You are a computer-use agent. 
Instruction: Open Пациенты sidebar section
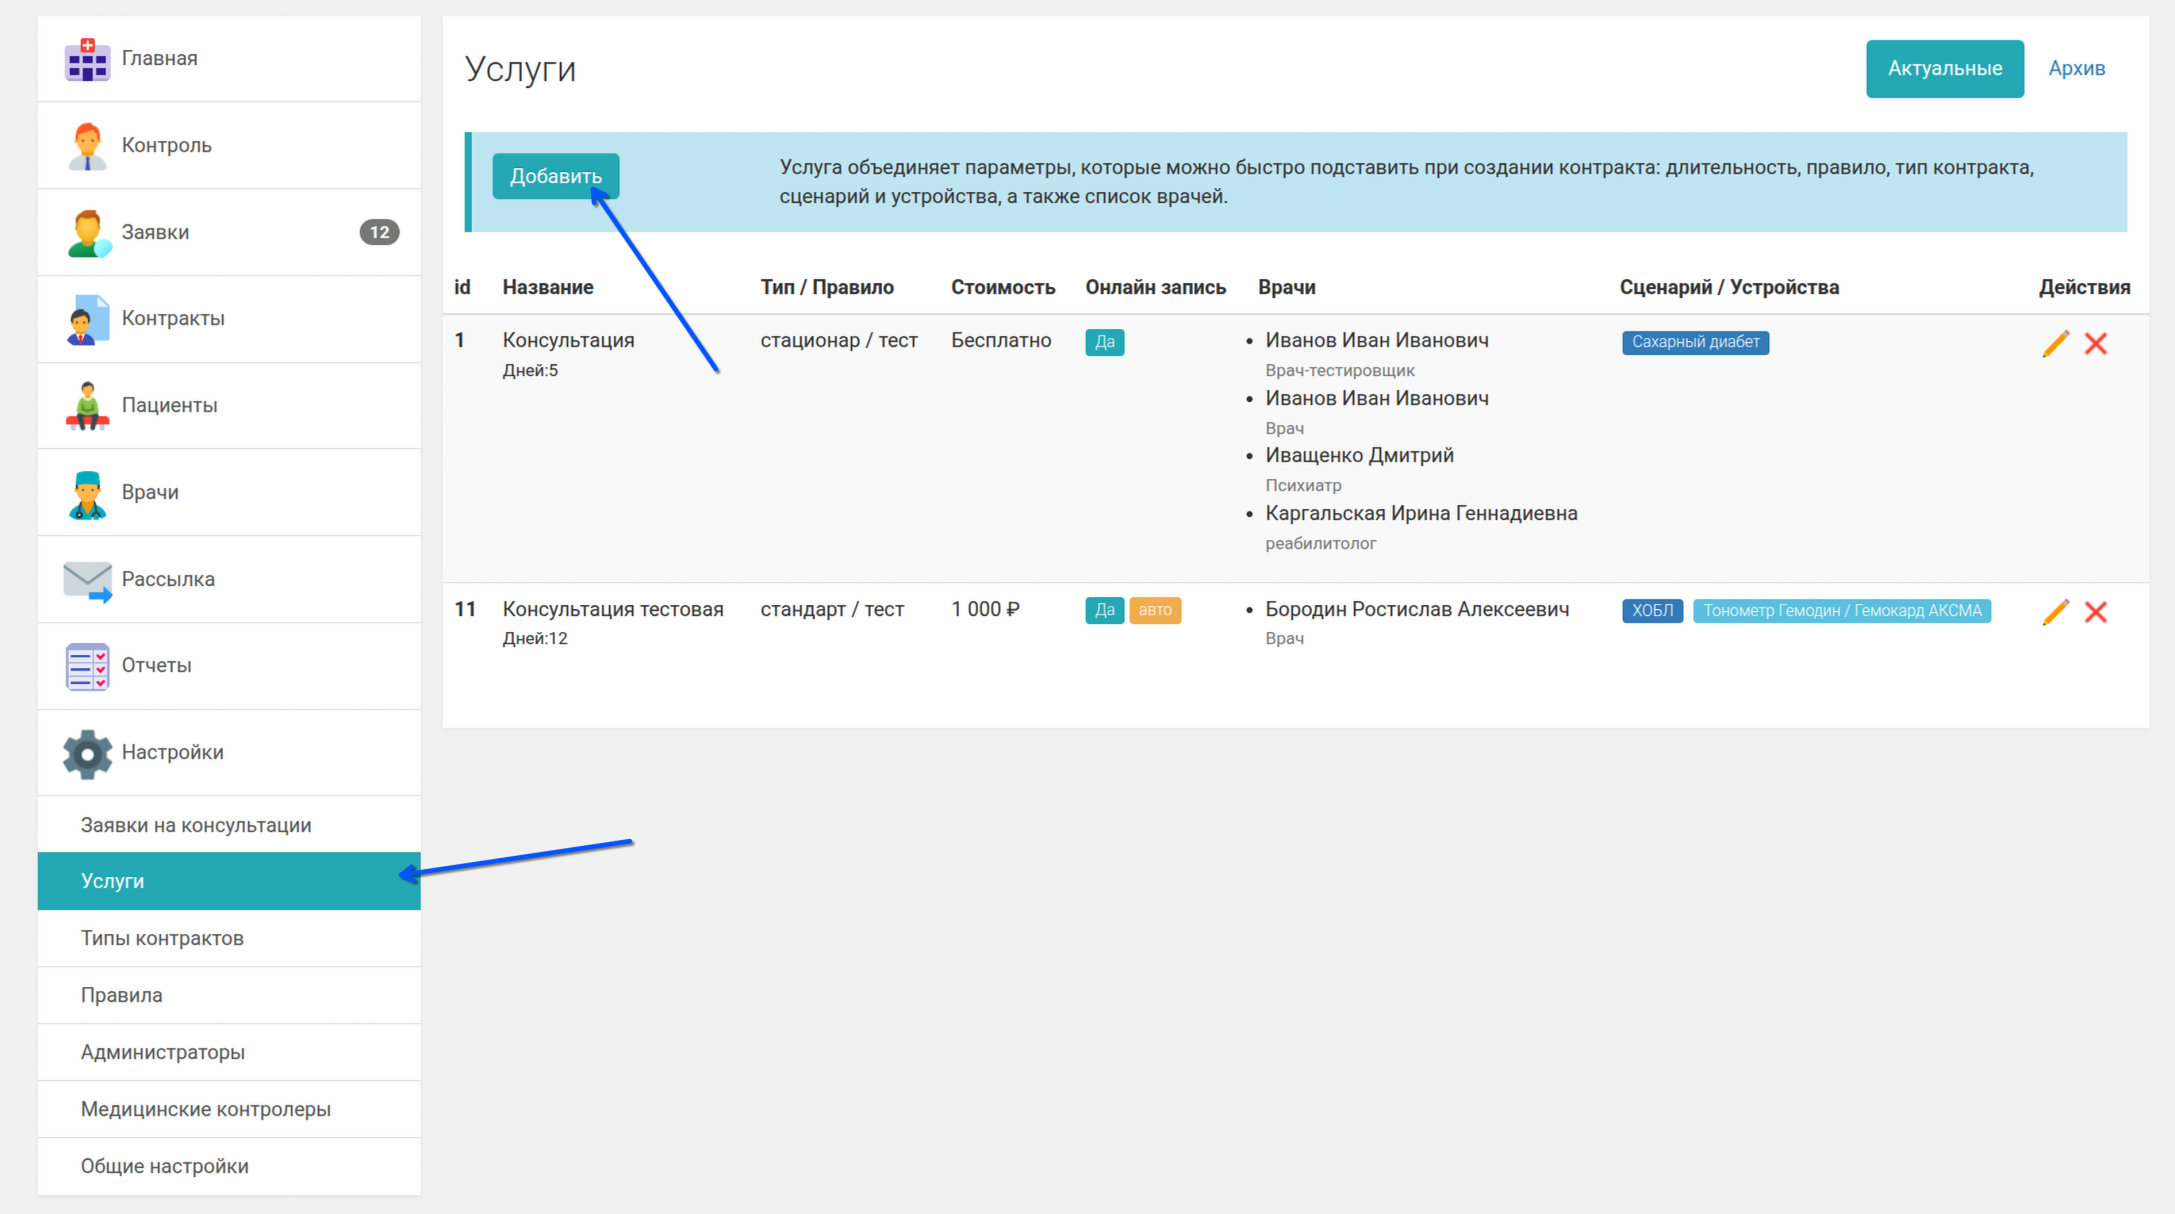[x=169, y=406]
